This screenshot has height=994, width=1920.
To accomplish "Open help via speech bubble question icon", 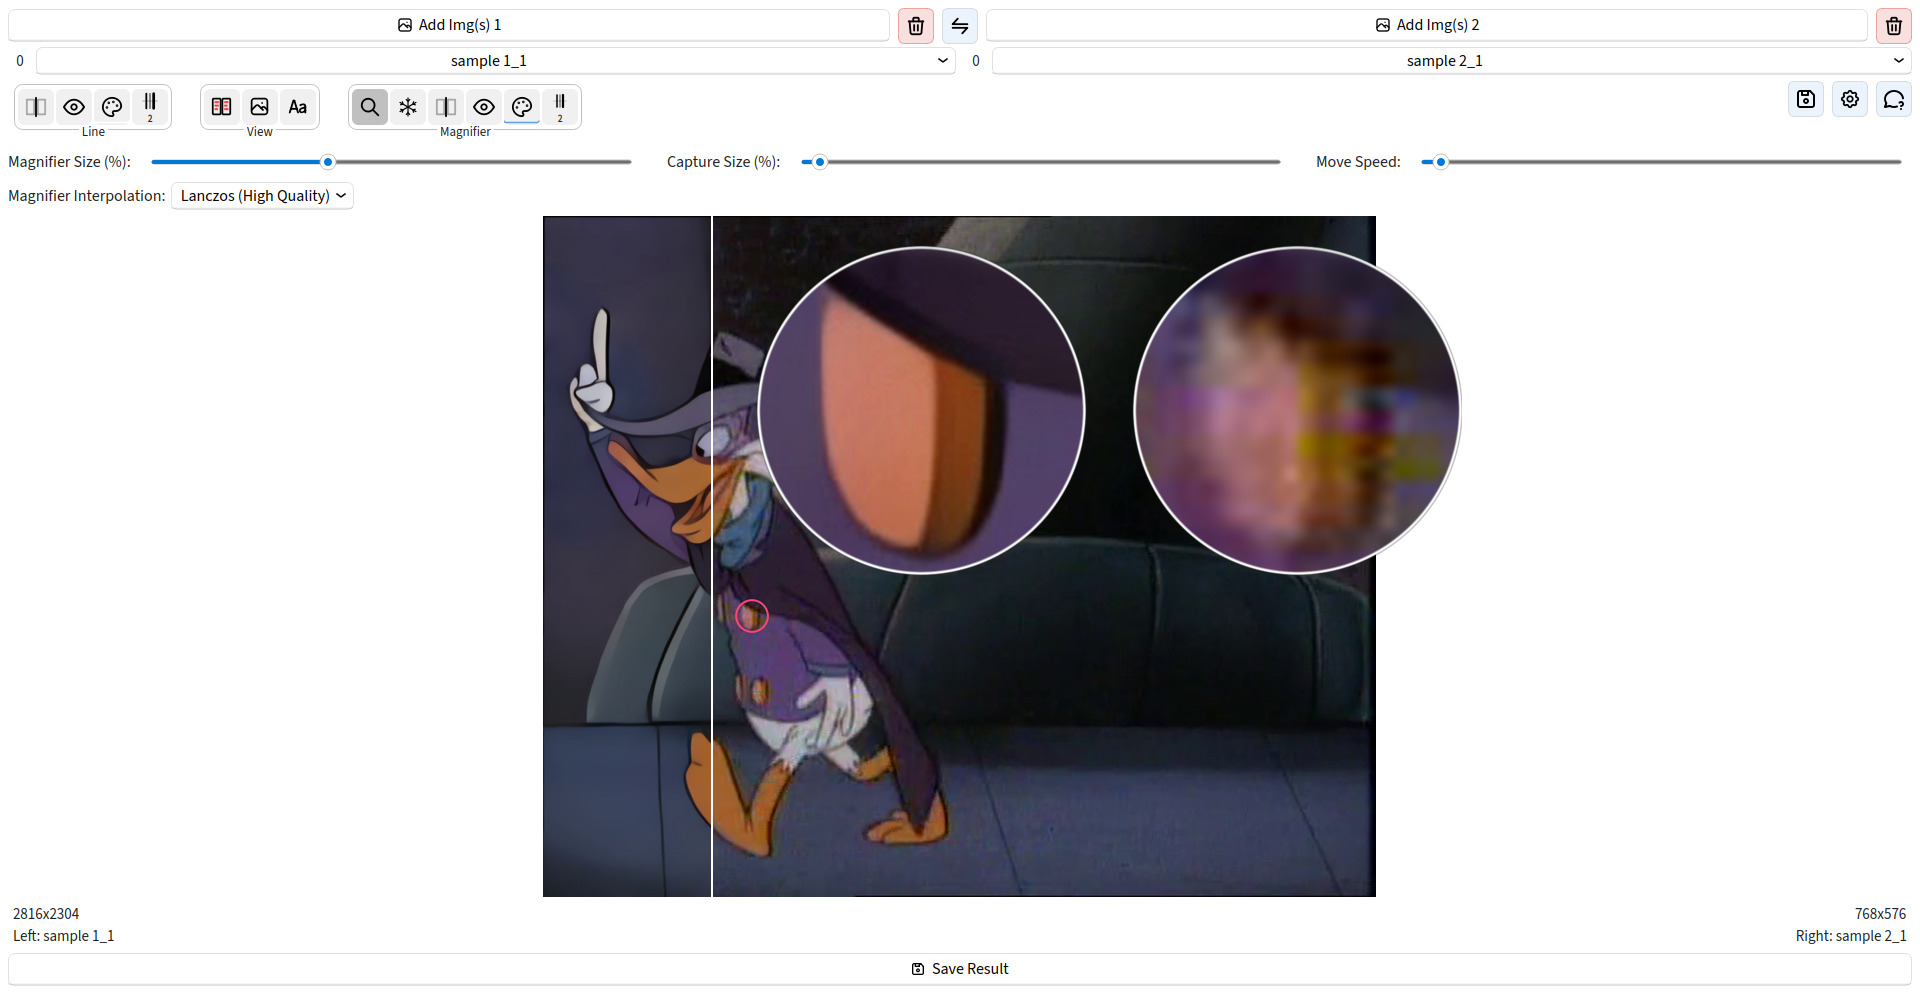I will (1893, 99).
